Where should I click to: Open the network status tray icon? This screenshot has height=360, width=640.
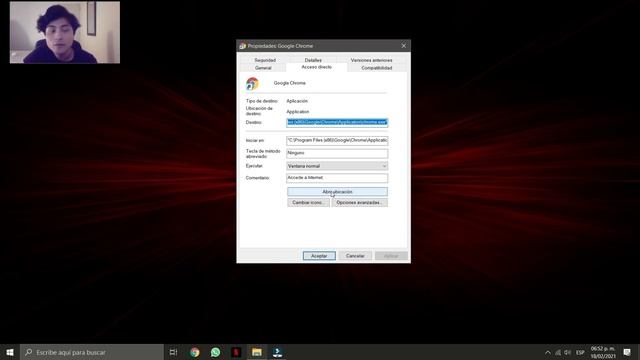[558, 353]
